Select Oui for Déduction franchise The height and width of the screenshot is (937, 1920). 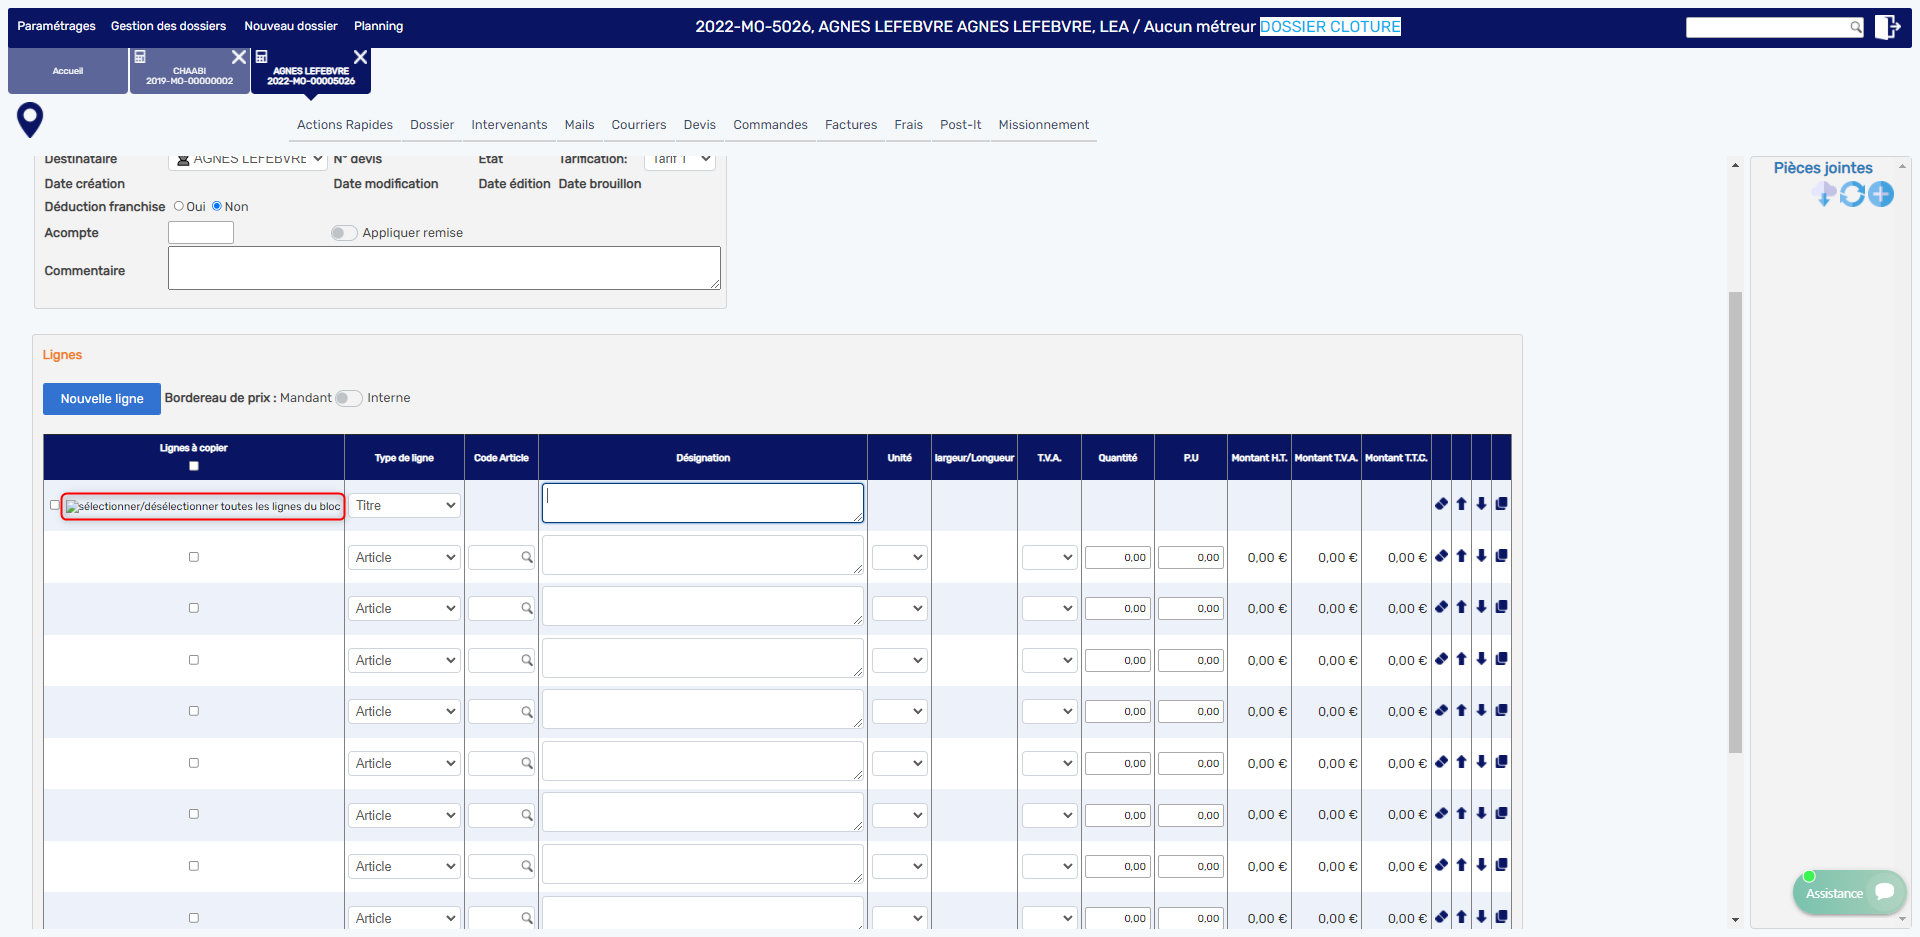coord(179,207)
